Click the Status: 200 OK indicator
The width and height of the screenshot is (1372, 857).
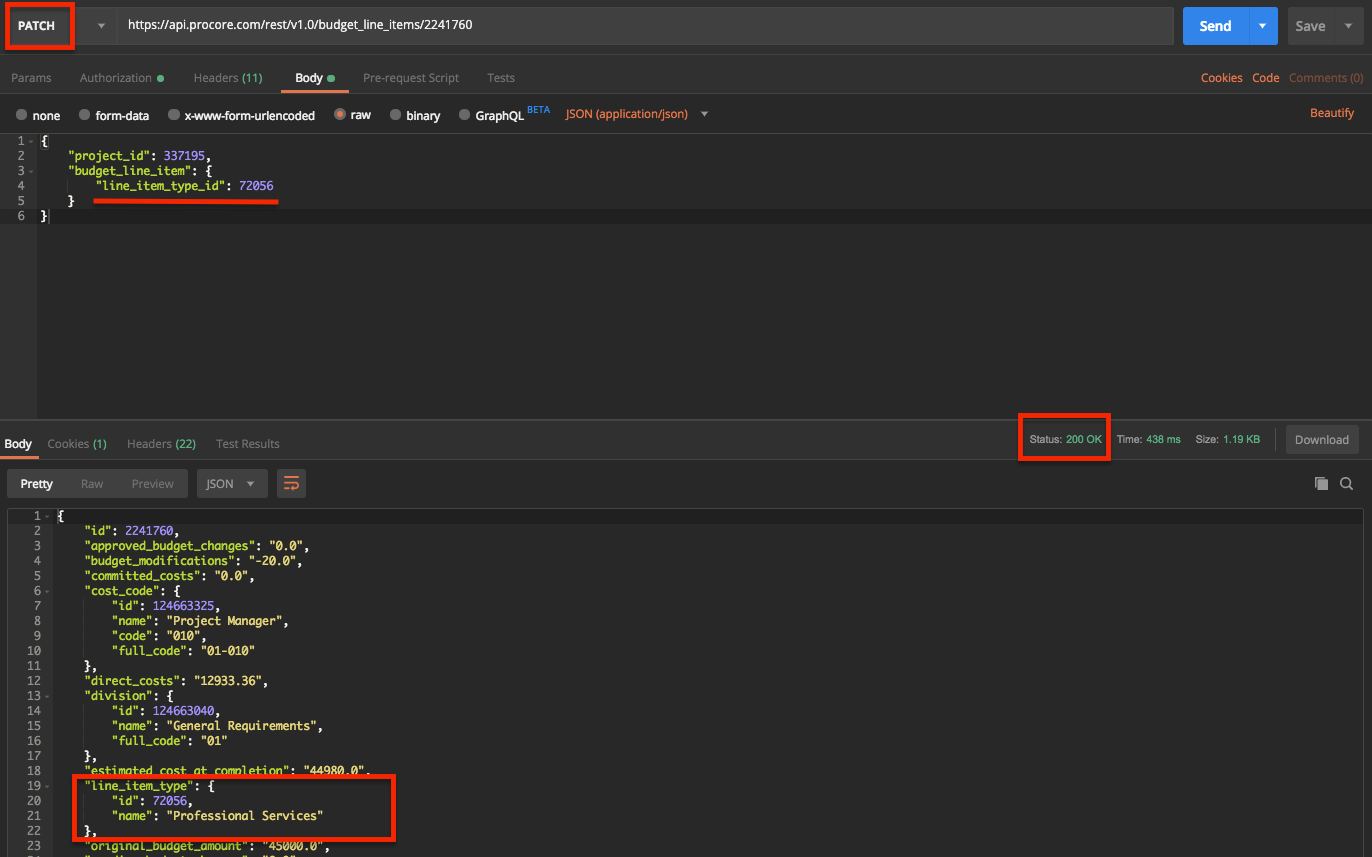point(1066,440)
